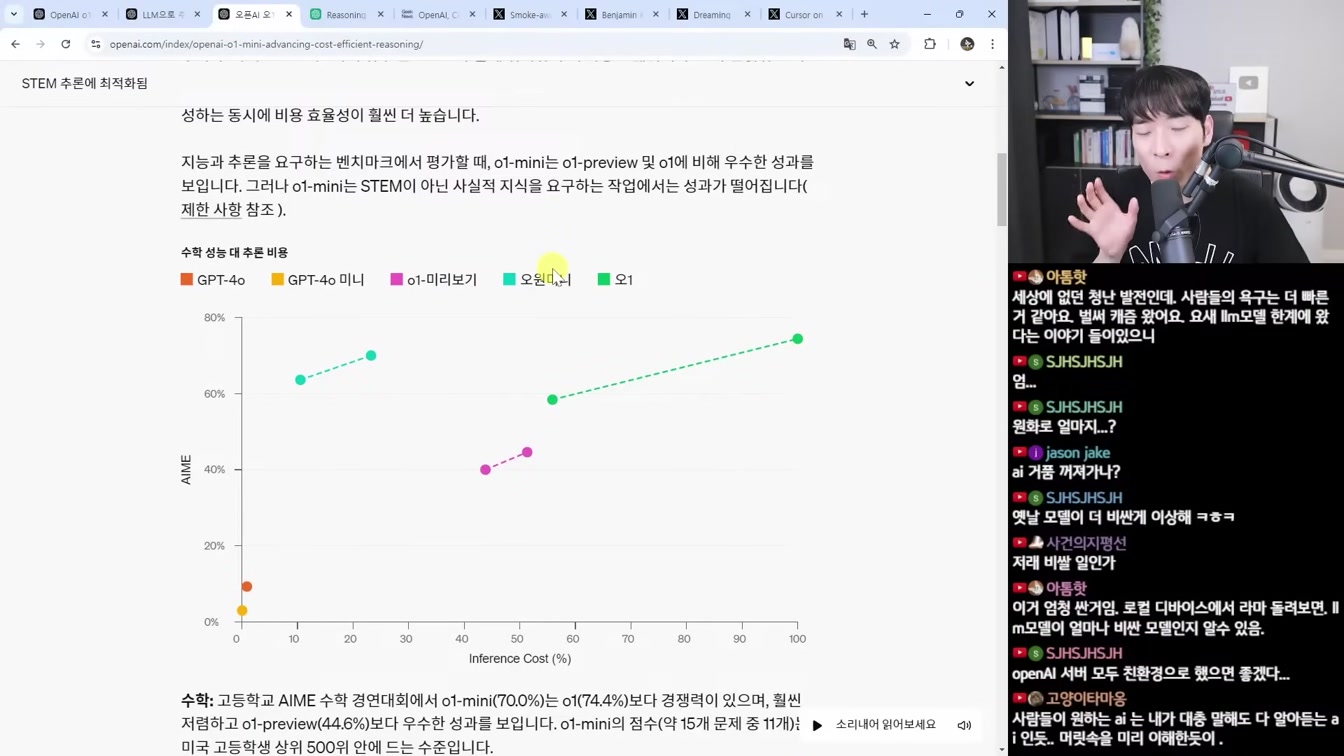Click the orange GPT-4o data point
This screenshot has width=1344, height=756.
tap(247, 587)
